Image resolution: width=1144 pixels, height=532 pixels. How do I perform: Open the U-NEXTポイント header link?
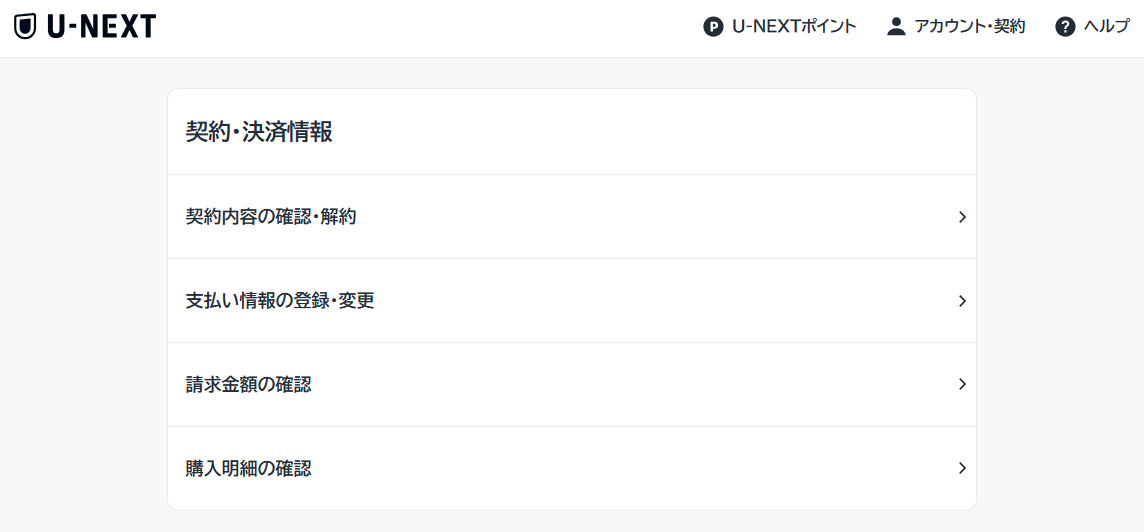pyautogui.click(x=794, y=27)
